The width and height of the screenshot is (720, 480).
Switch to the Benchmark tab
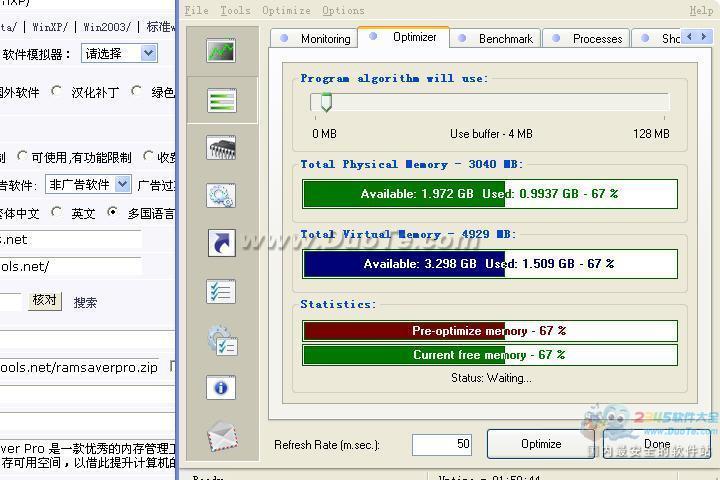pos(497,39)
